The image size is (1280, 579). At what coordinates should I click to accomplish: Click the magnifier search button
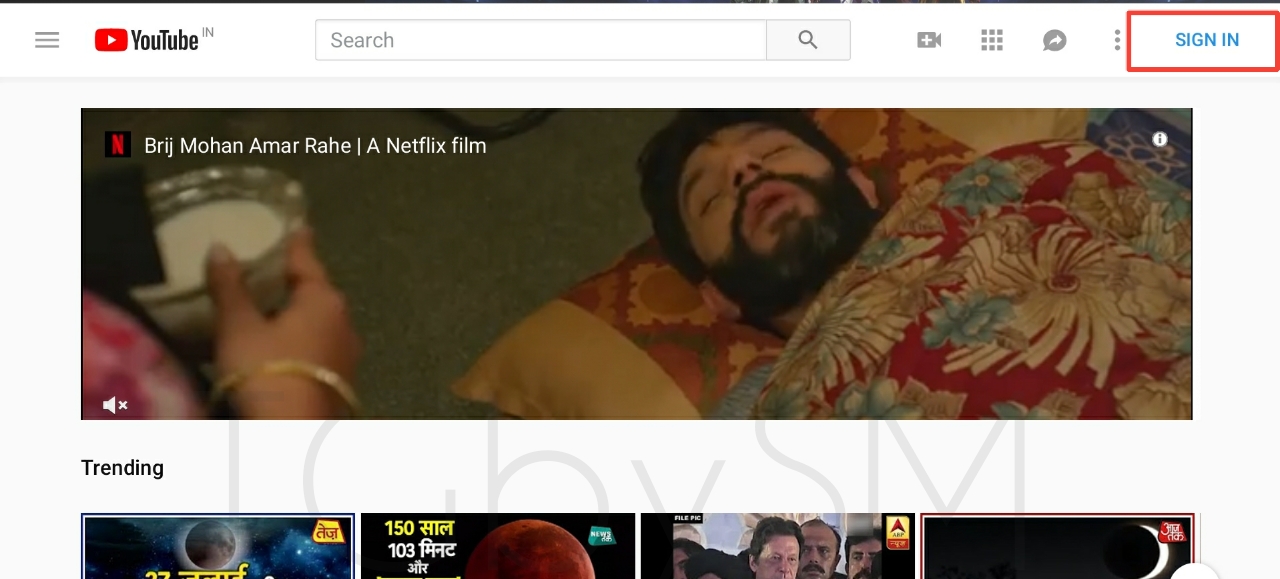808,40
